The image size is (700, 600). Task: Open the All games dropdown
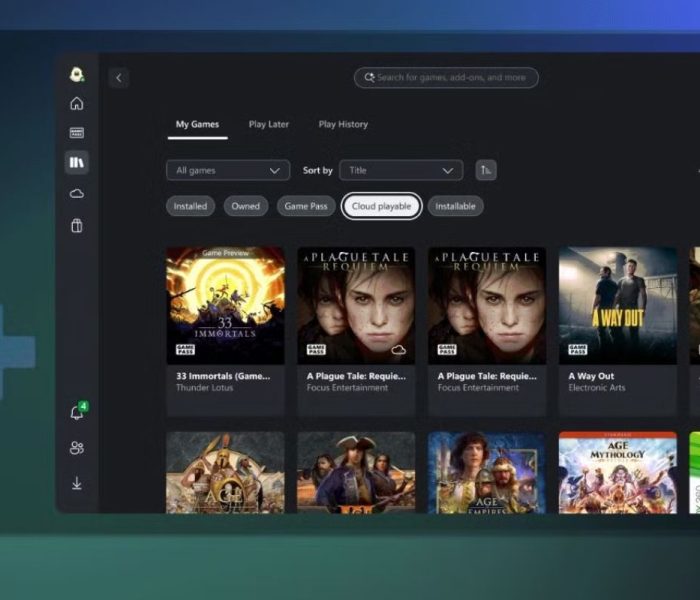228,170
